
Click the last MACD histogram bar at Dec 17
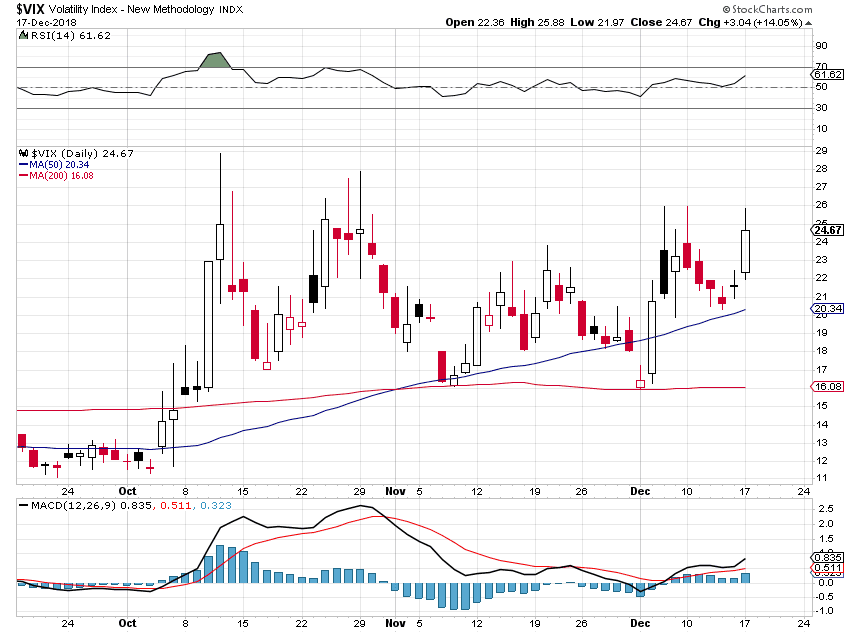[x=745, y=578]
